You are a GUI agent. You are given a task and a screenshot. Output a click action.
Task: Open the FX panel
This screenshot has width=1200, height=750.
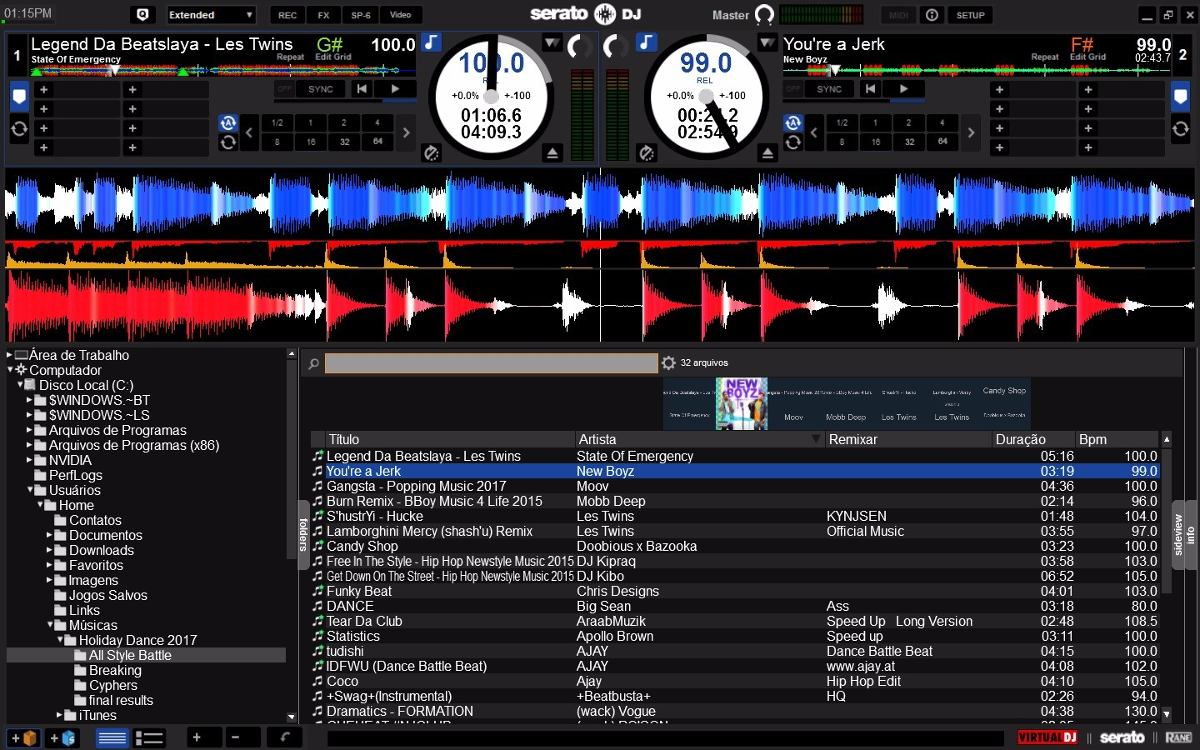(x=323, y=15)
